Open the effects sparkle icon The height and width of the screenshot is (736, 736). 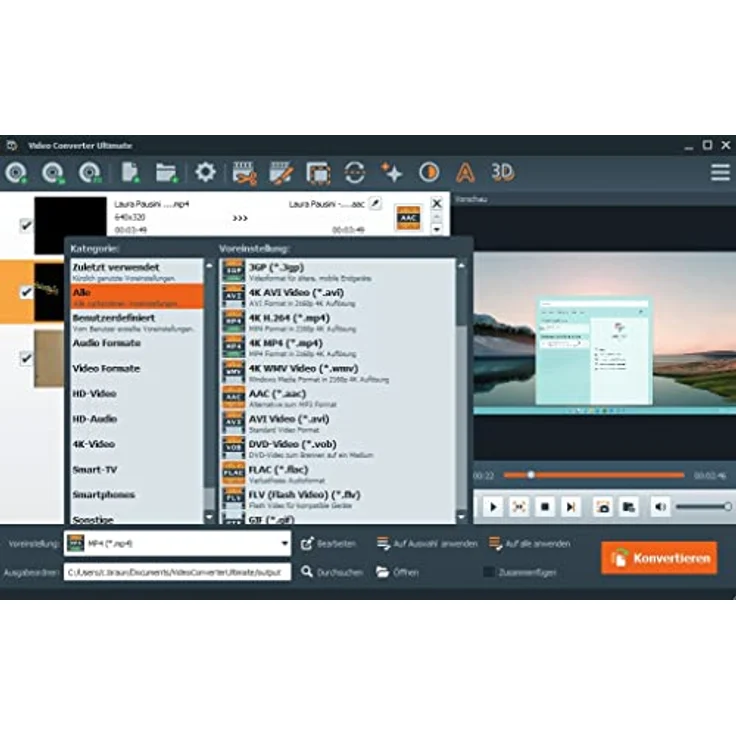point(391,172)
